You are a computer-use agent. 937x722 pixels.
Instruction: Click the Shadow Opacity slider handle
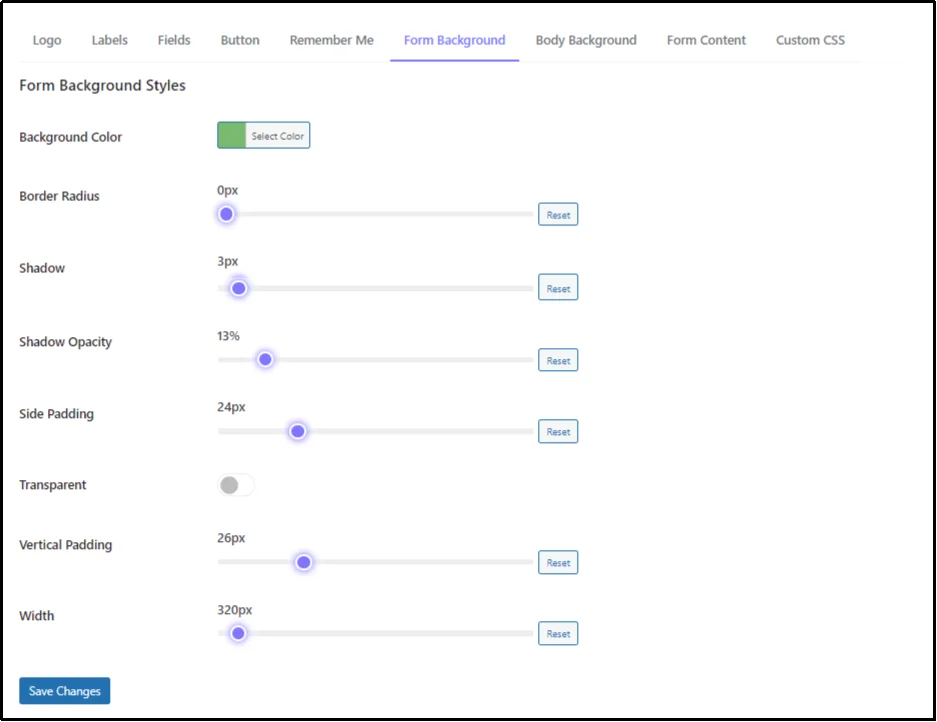click(265, 360)
